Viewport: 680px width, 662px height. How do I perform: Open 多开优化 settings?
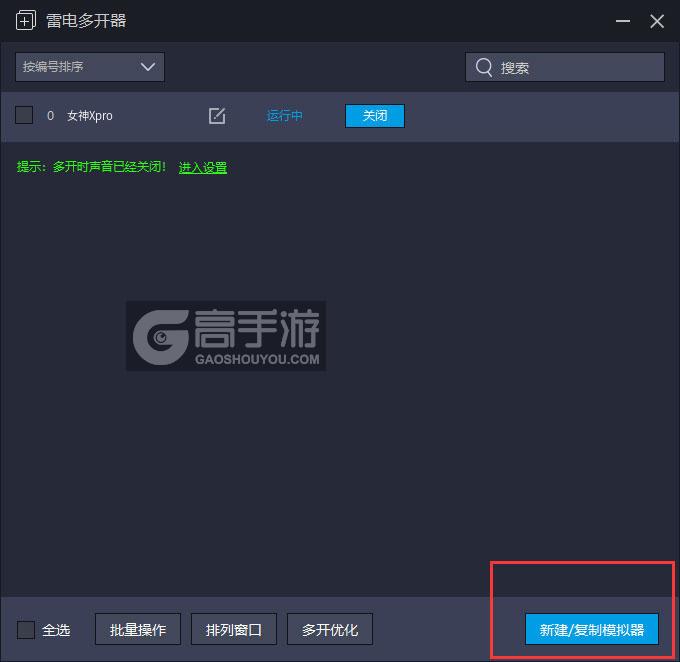pos(330,629)
